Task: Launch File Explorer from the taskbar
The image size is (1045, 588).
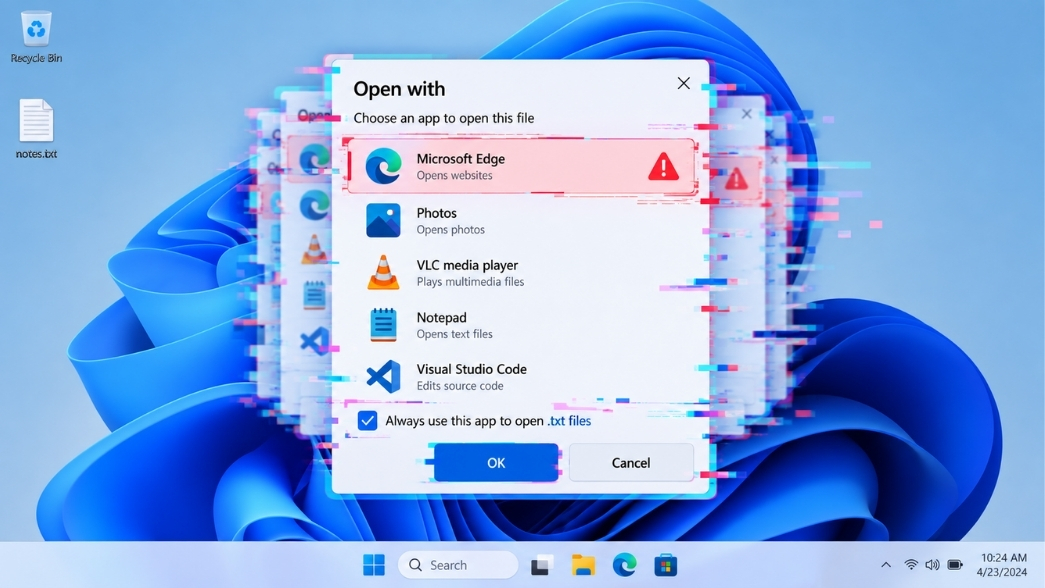Action: coord(583,565)
